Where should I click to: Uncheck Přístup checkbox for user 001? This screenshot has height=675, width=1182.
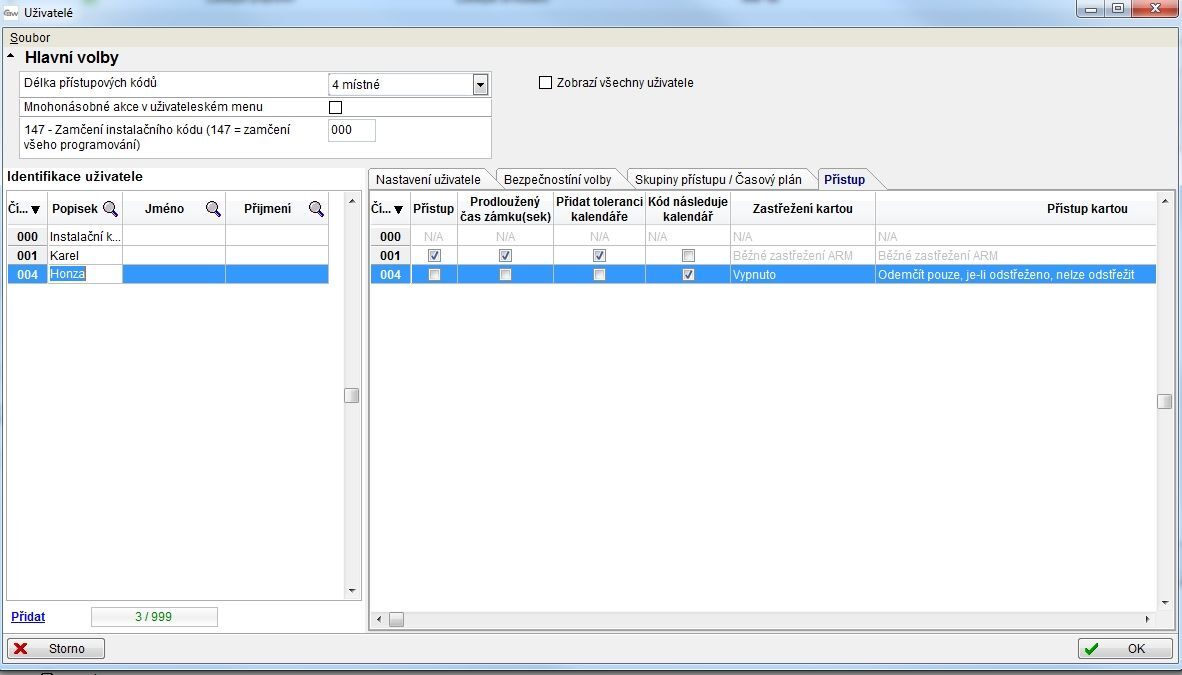tap(434, 256)
